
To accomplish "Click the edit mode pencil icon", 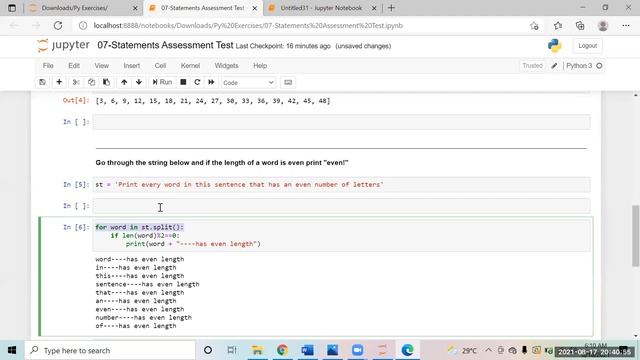I will pos(554,66).
